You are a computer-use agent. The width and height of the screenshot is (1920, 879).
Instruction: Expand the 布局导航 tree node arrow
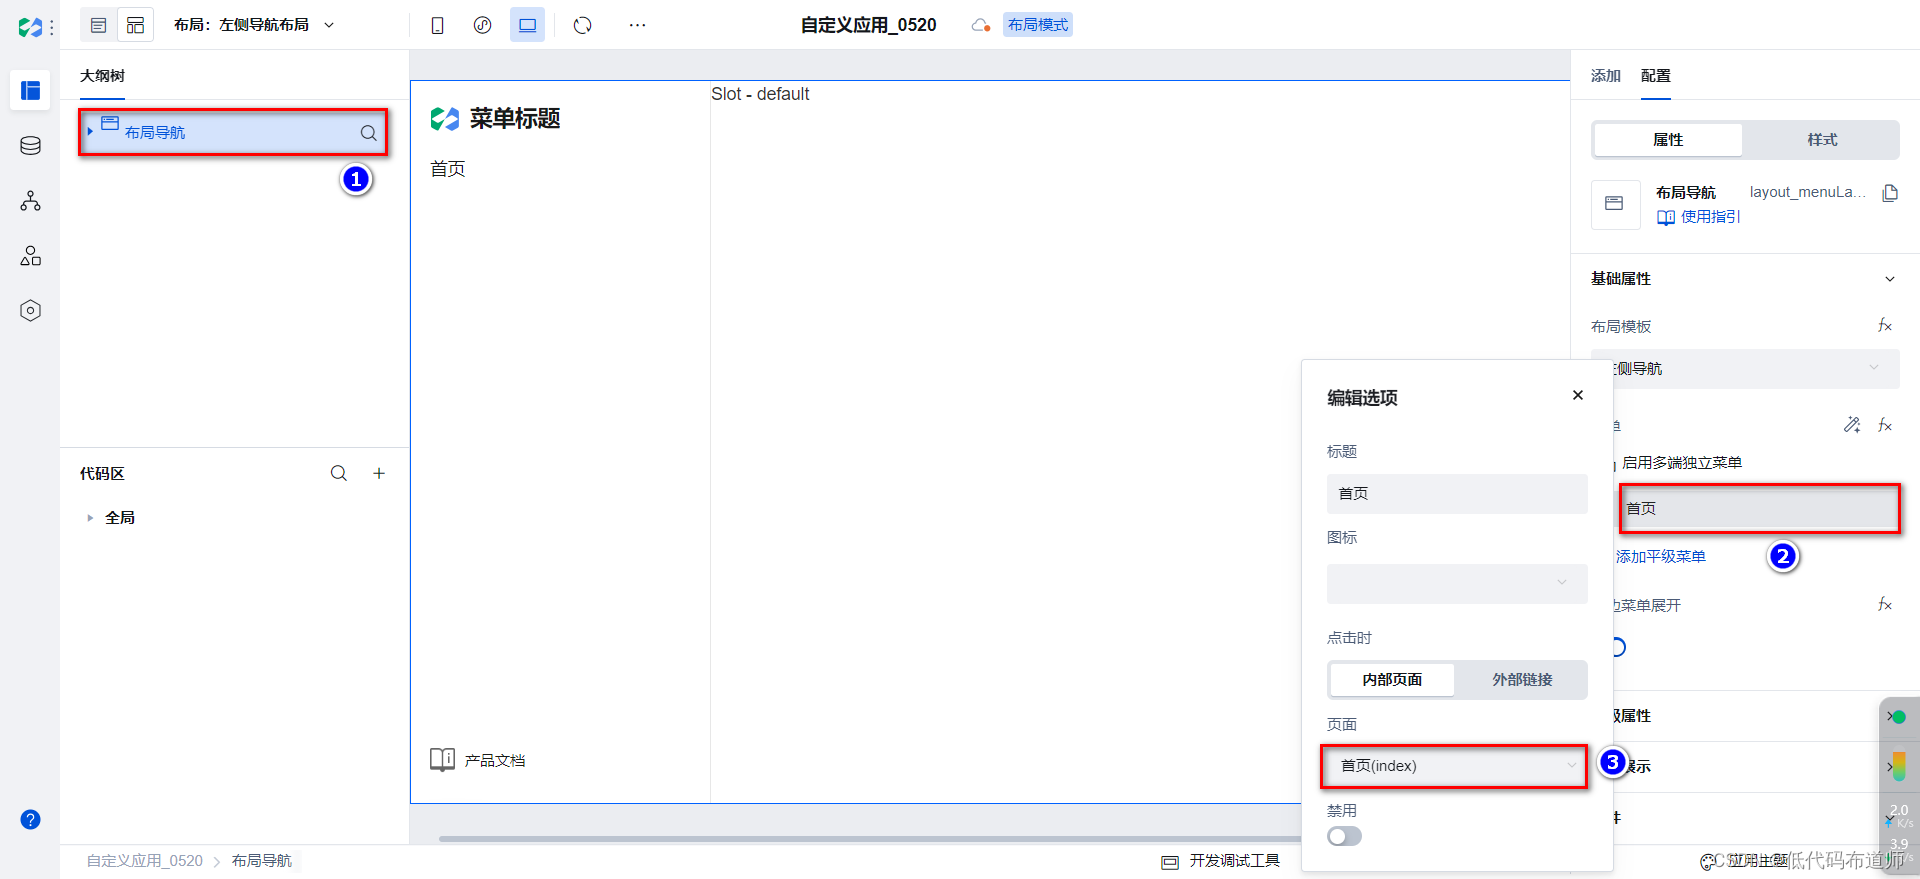90,132
